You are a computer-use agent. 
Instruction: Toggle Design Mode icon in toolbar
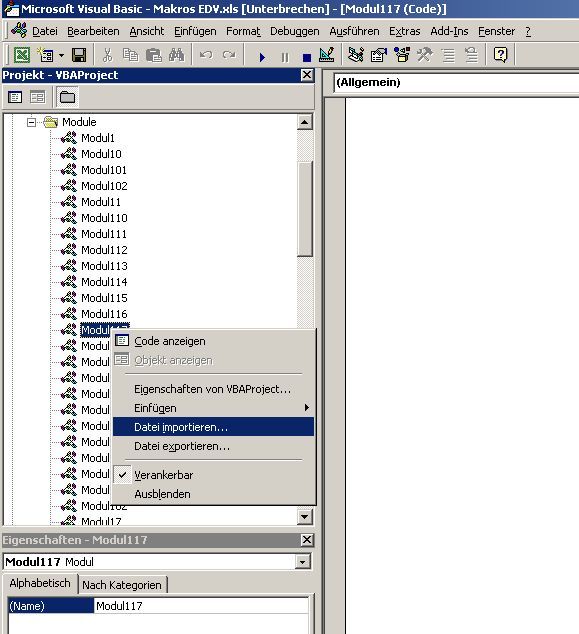(x=327, y=55)
